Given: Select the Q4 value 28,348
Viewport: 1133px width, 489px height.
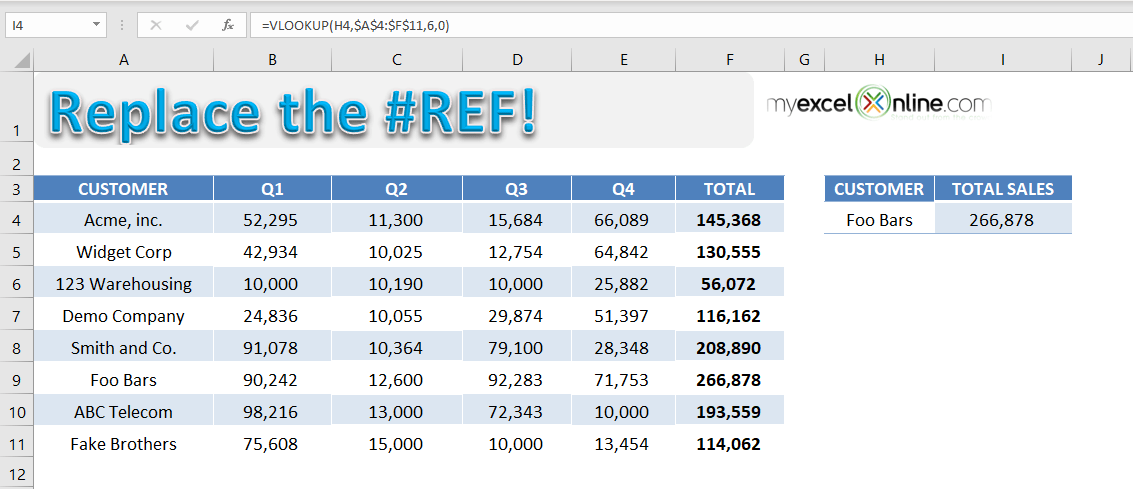Looking at the screenshot, I should pyautogui.click(x=623, y=348).
